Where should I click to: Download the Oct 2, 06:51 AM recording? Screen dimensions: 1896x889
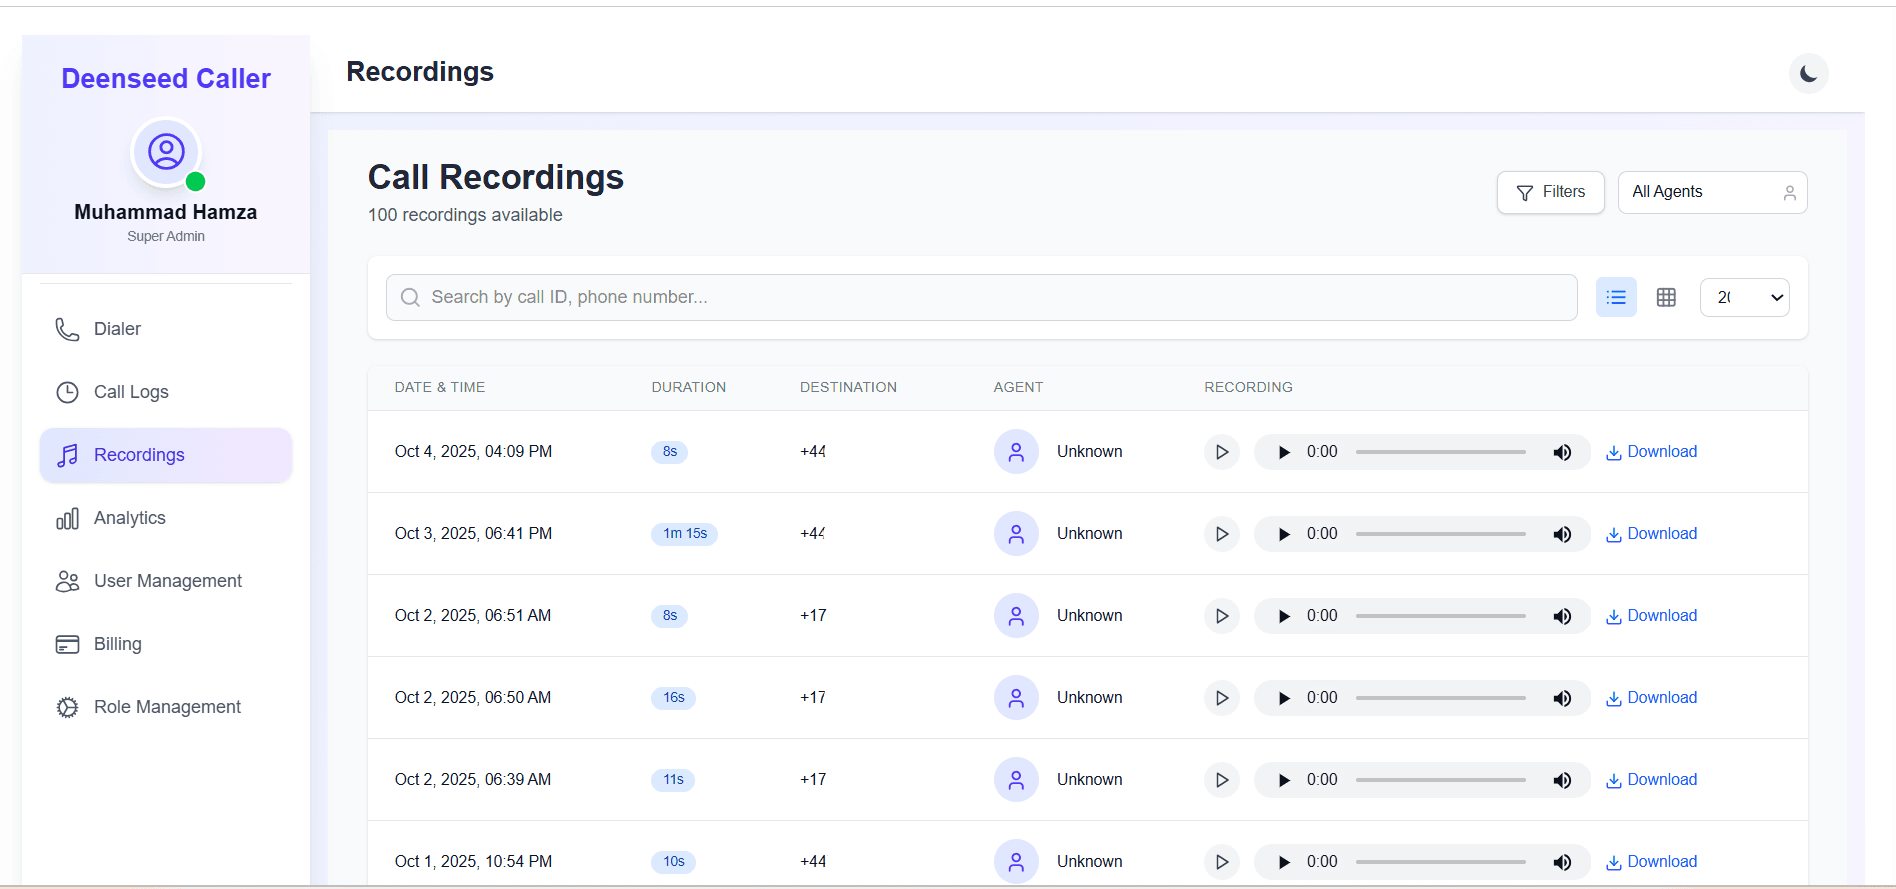[x=1651, y=616]
